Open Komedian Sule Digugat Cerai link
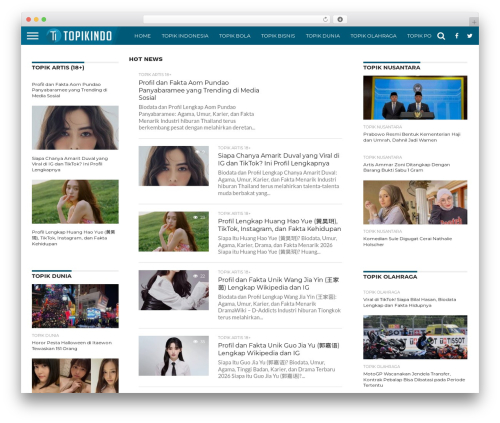Image resolution: width=500 pixels, height=423 pixels. click(407, 241)
